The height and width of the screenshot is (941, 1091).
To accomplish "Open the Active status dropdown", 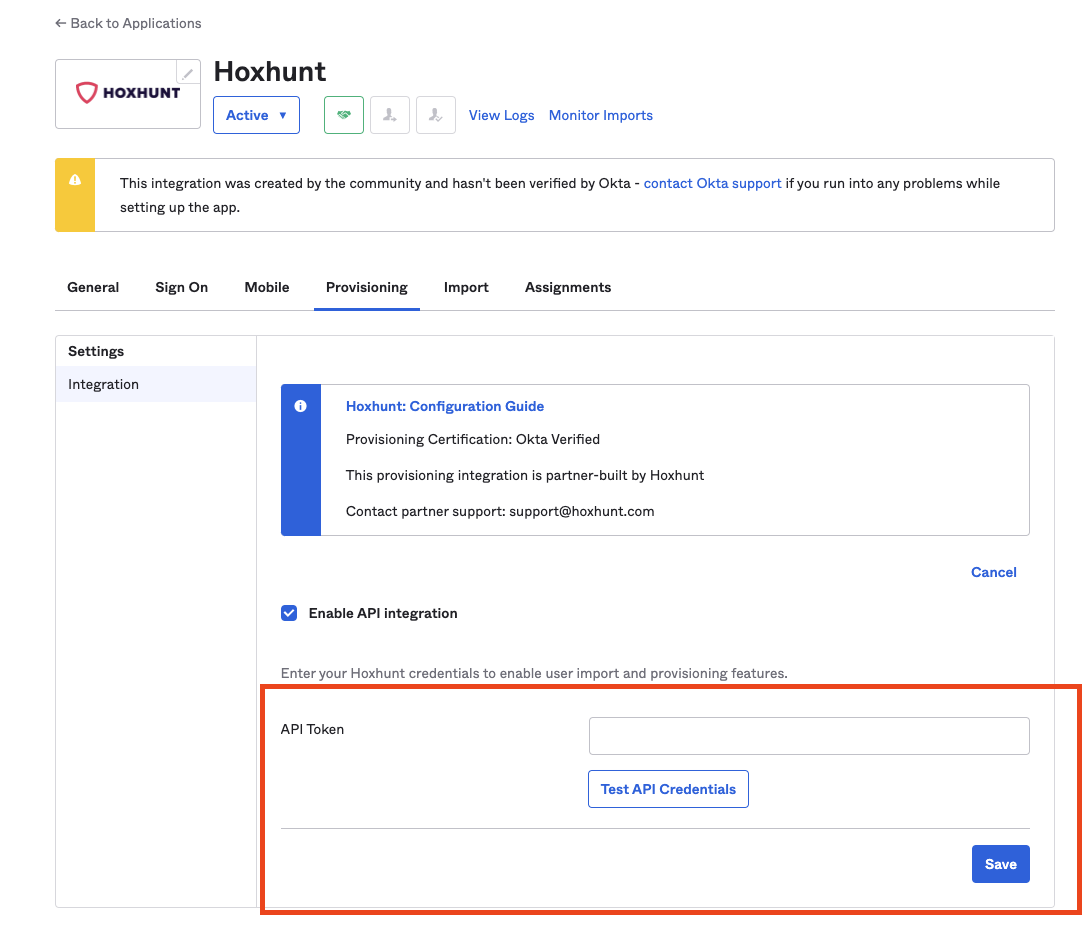I will coord(256,115).
